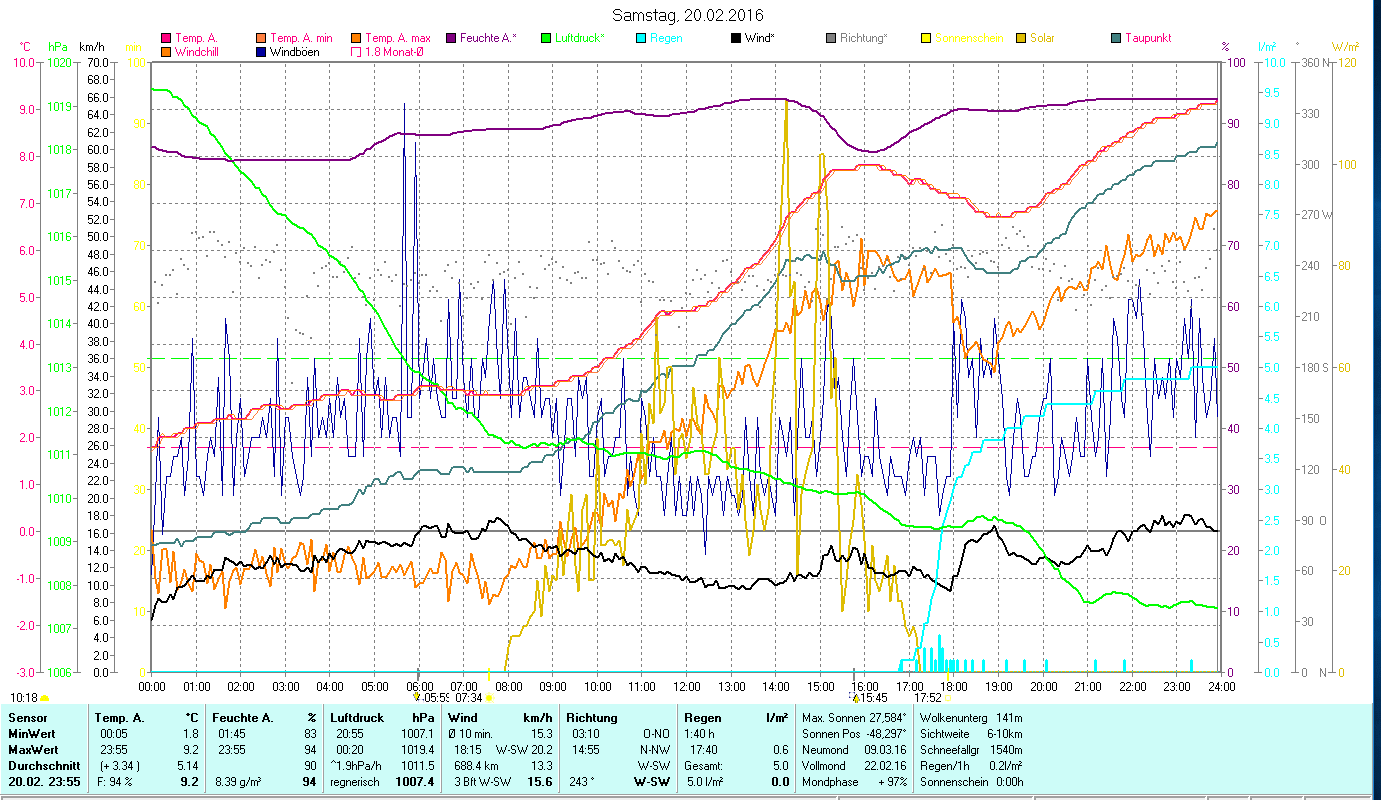The image size is (1381, 800).
Task: Click the Sonnen Pos -48,297° entry
Action: pos(854,735)
